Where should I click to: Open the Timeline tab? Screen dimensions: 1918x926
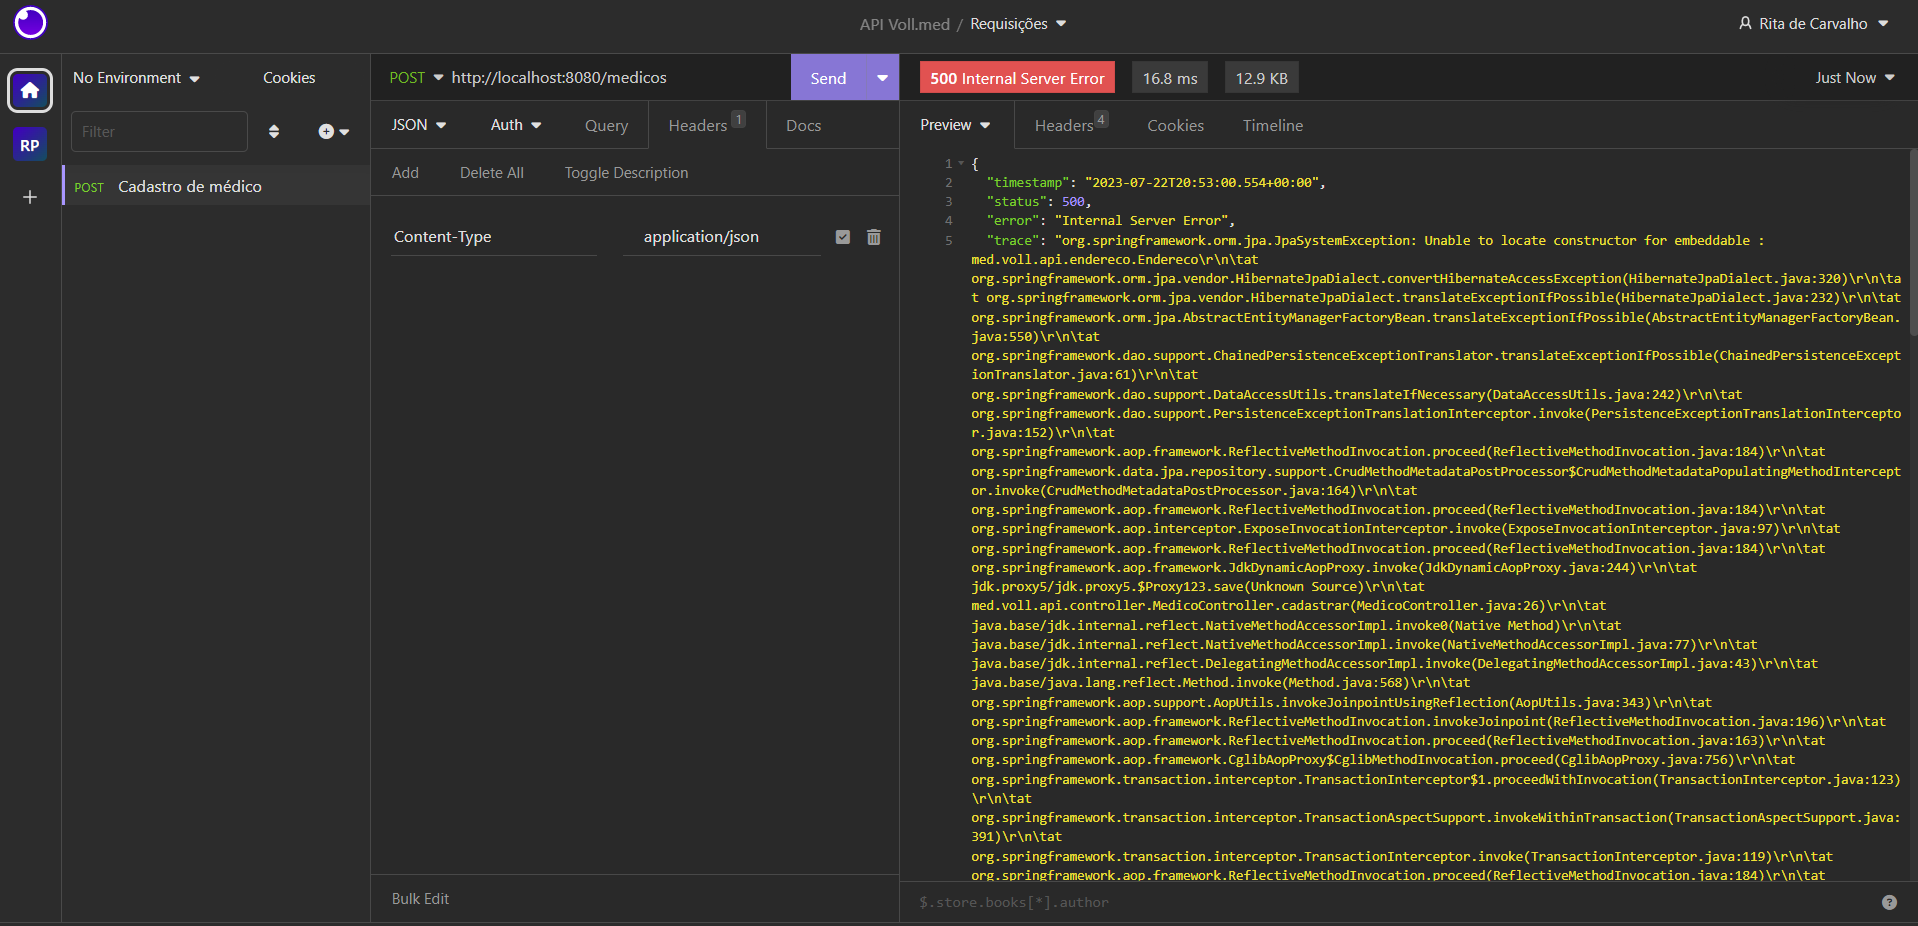[x=1273, y=125]
